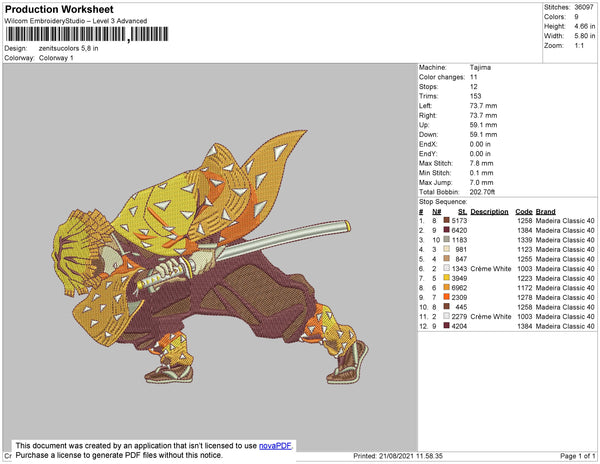The width and height of the screenshot is (600, 464).
Task: Select the N# column header
Action: pos(437,212)
